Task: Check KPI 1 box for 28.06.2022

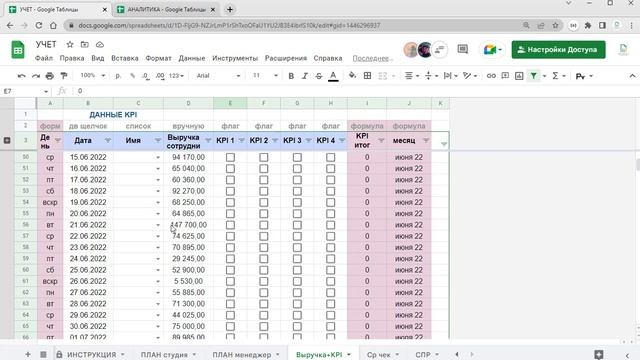Action: (x=230, y=304)
